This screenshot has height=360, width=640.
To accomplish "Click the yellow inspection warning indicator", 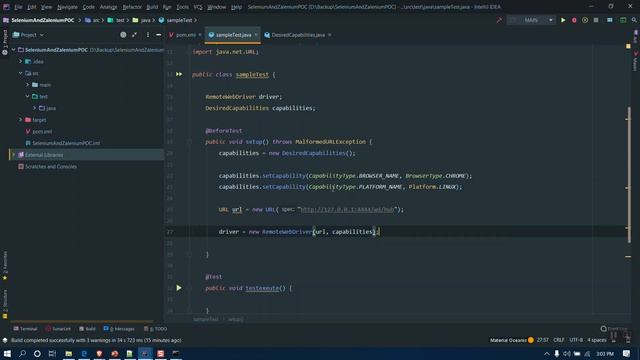I will pos(628,46).
